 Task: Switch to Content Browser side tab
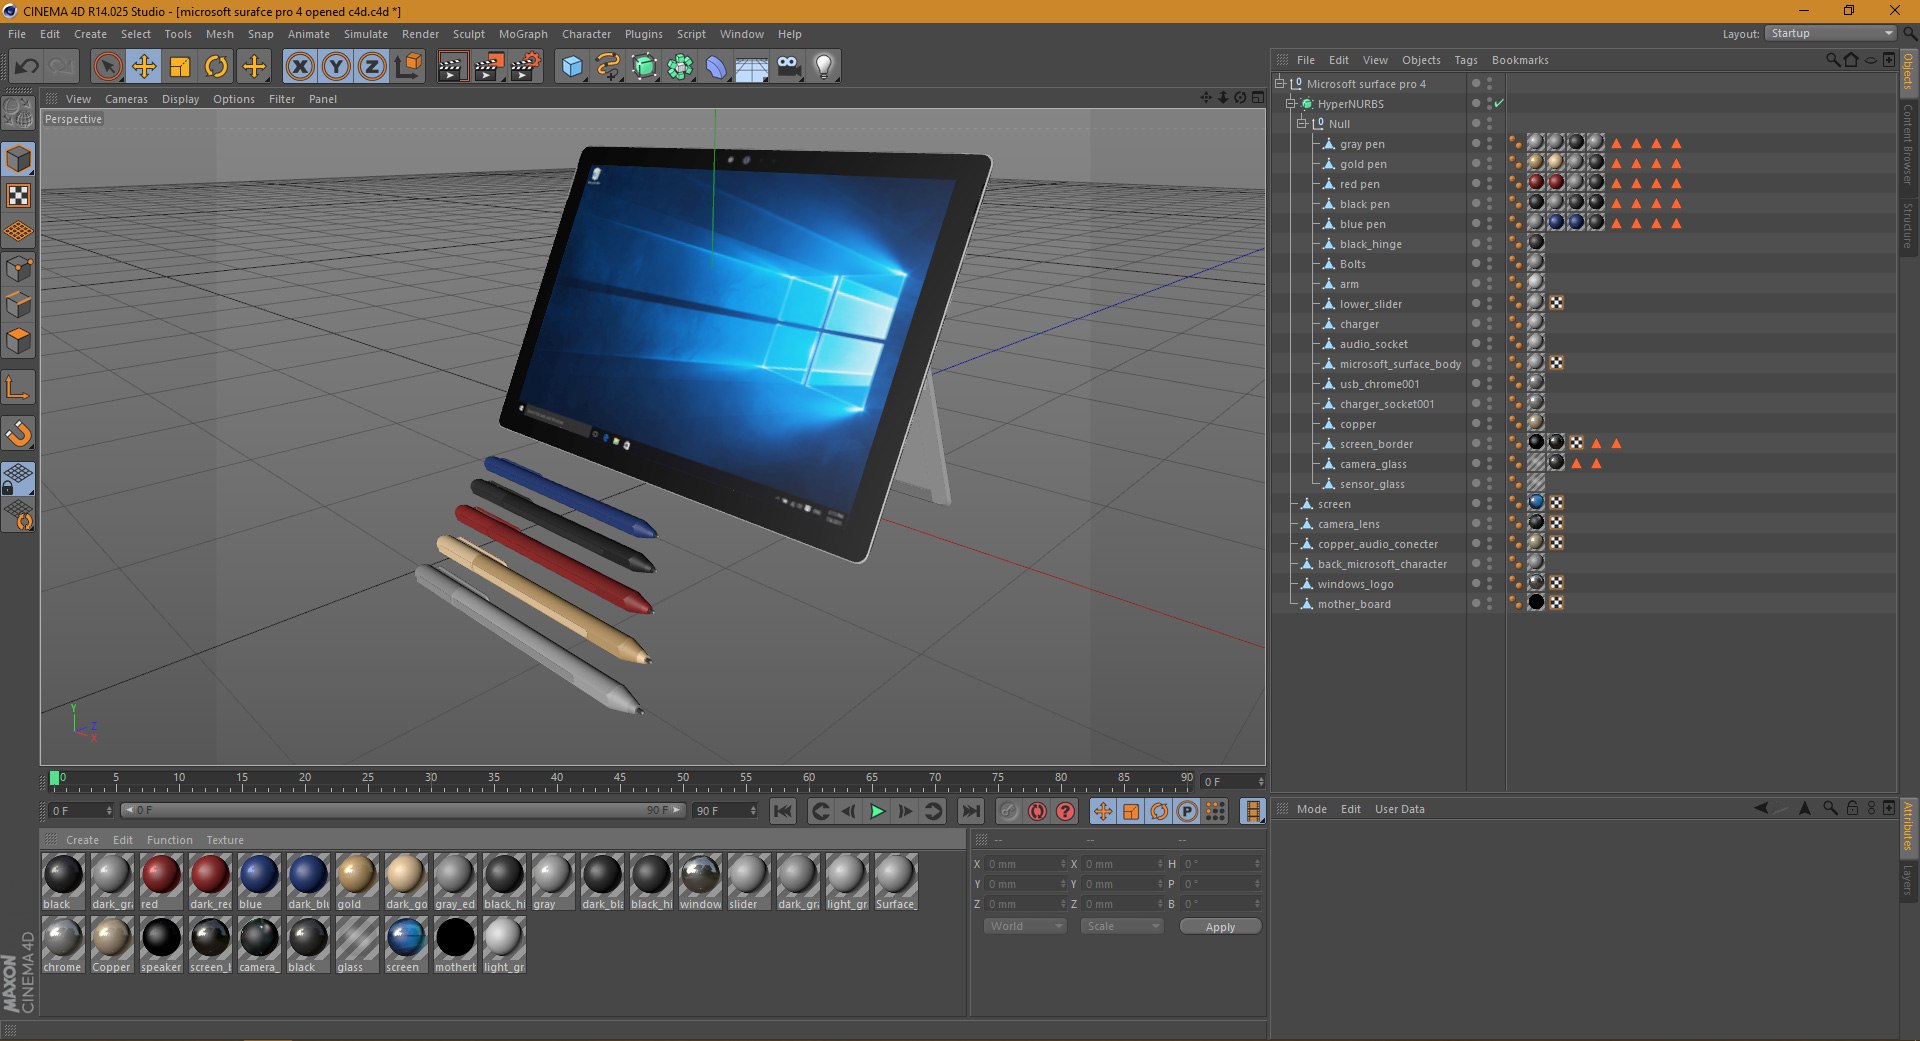tap(1908, 143)
